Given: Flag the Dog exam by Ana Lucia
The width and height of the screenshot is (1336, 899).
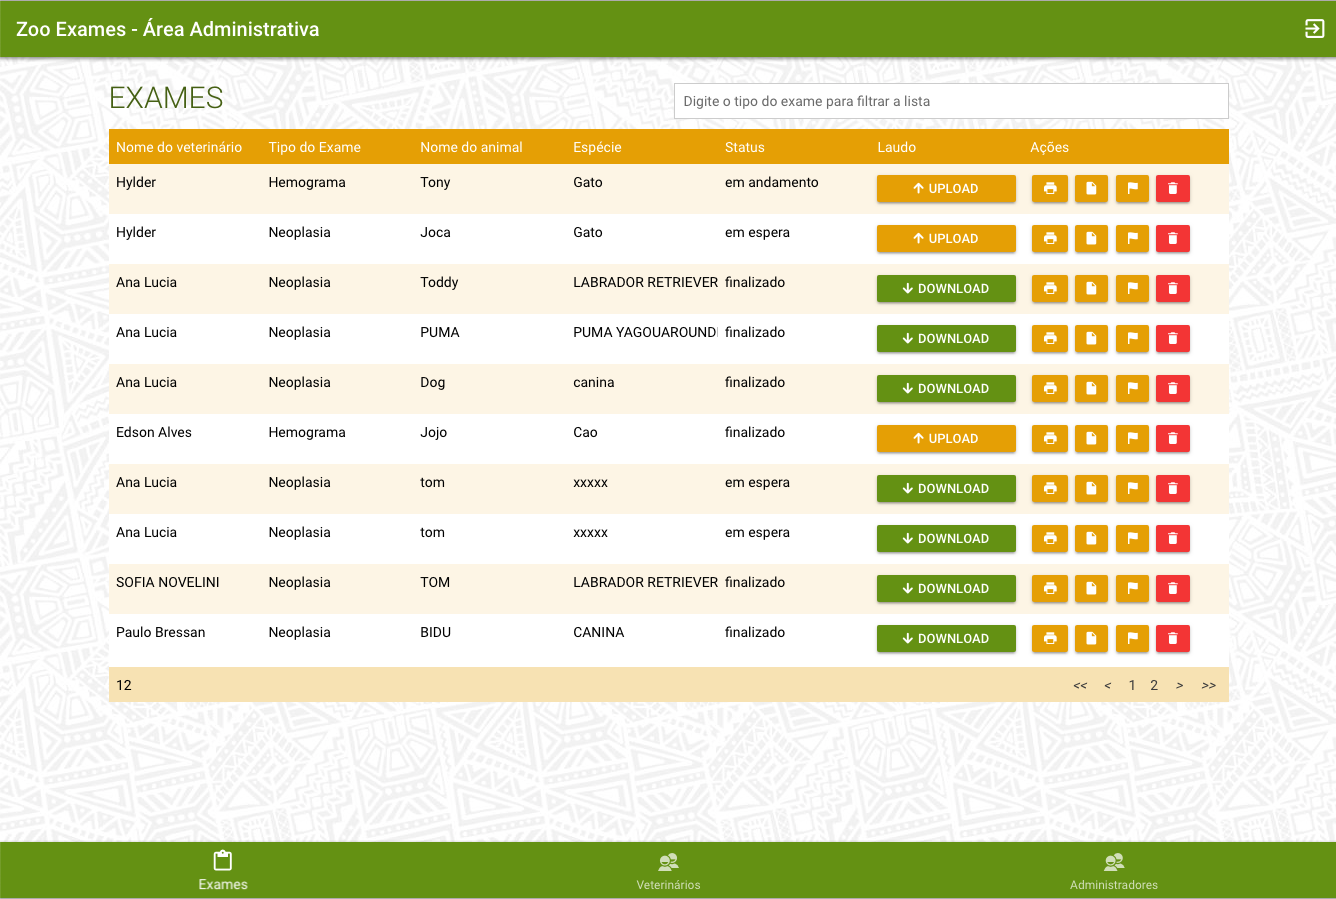Looking at the screenshot, I should (1132, 389).
